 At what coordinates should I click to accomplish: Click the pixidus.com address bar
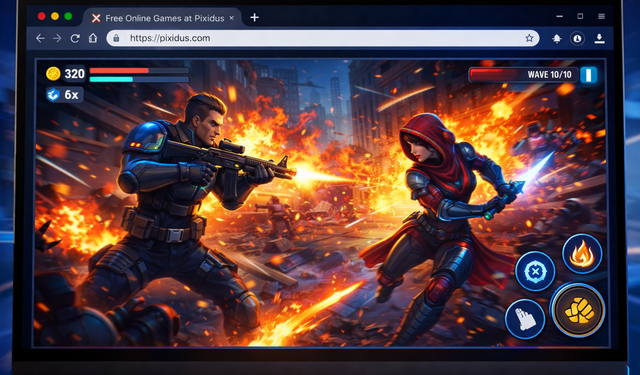322,38
